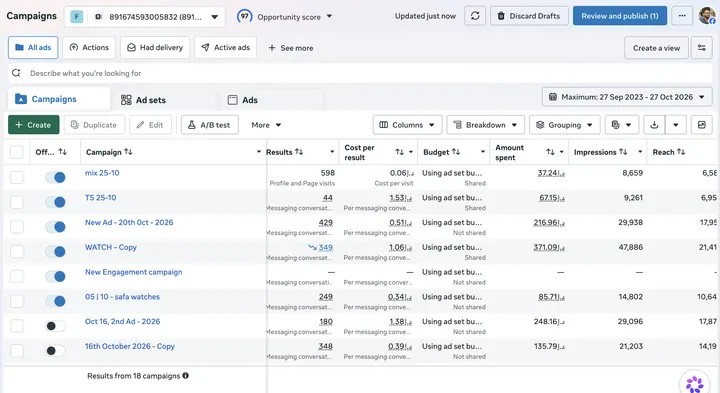Screen dimensions: 720x393
Task: Click the Discard Drafts button
Action: click(x=529, y=16)
